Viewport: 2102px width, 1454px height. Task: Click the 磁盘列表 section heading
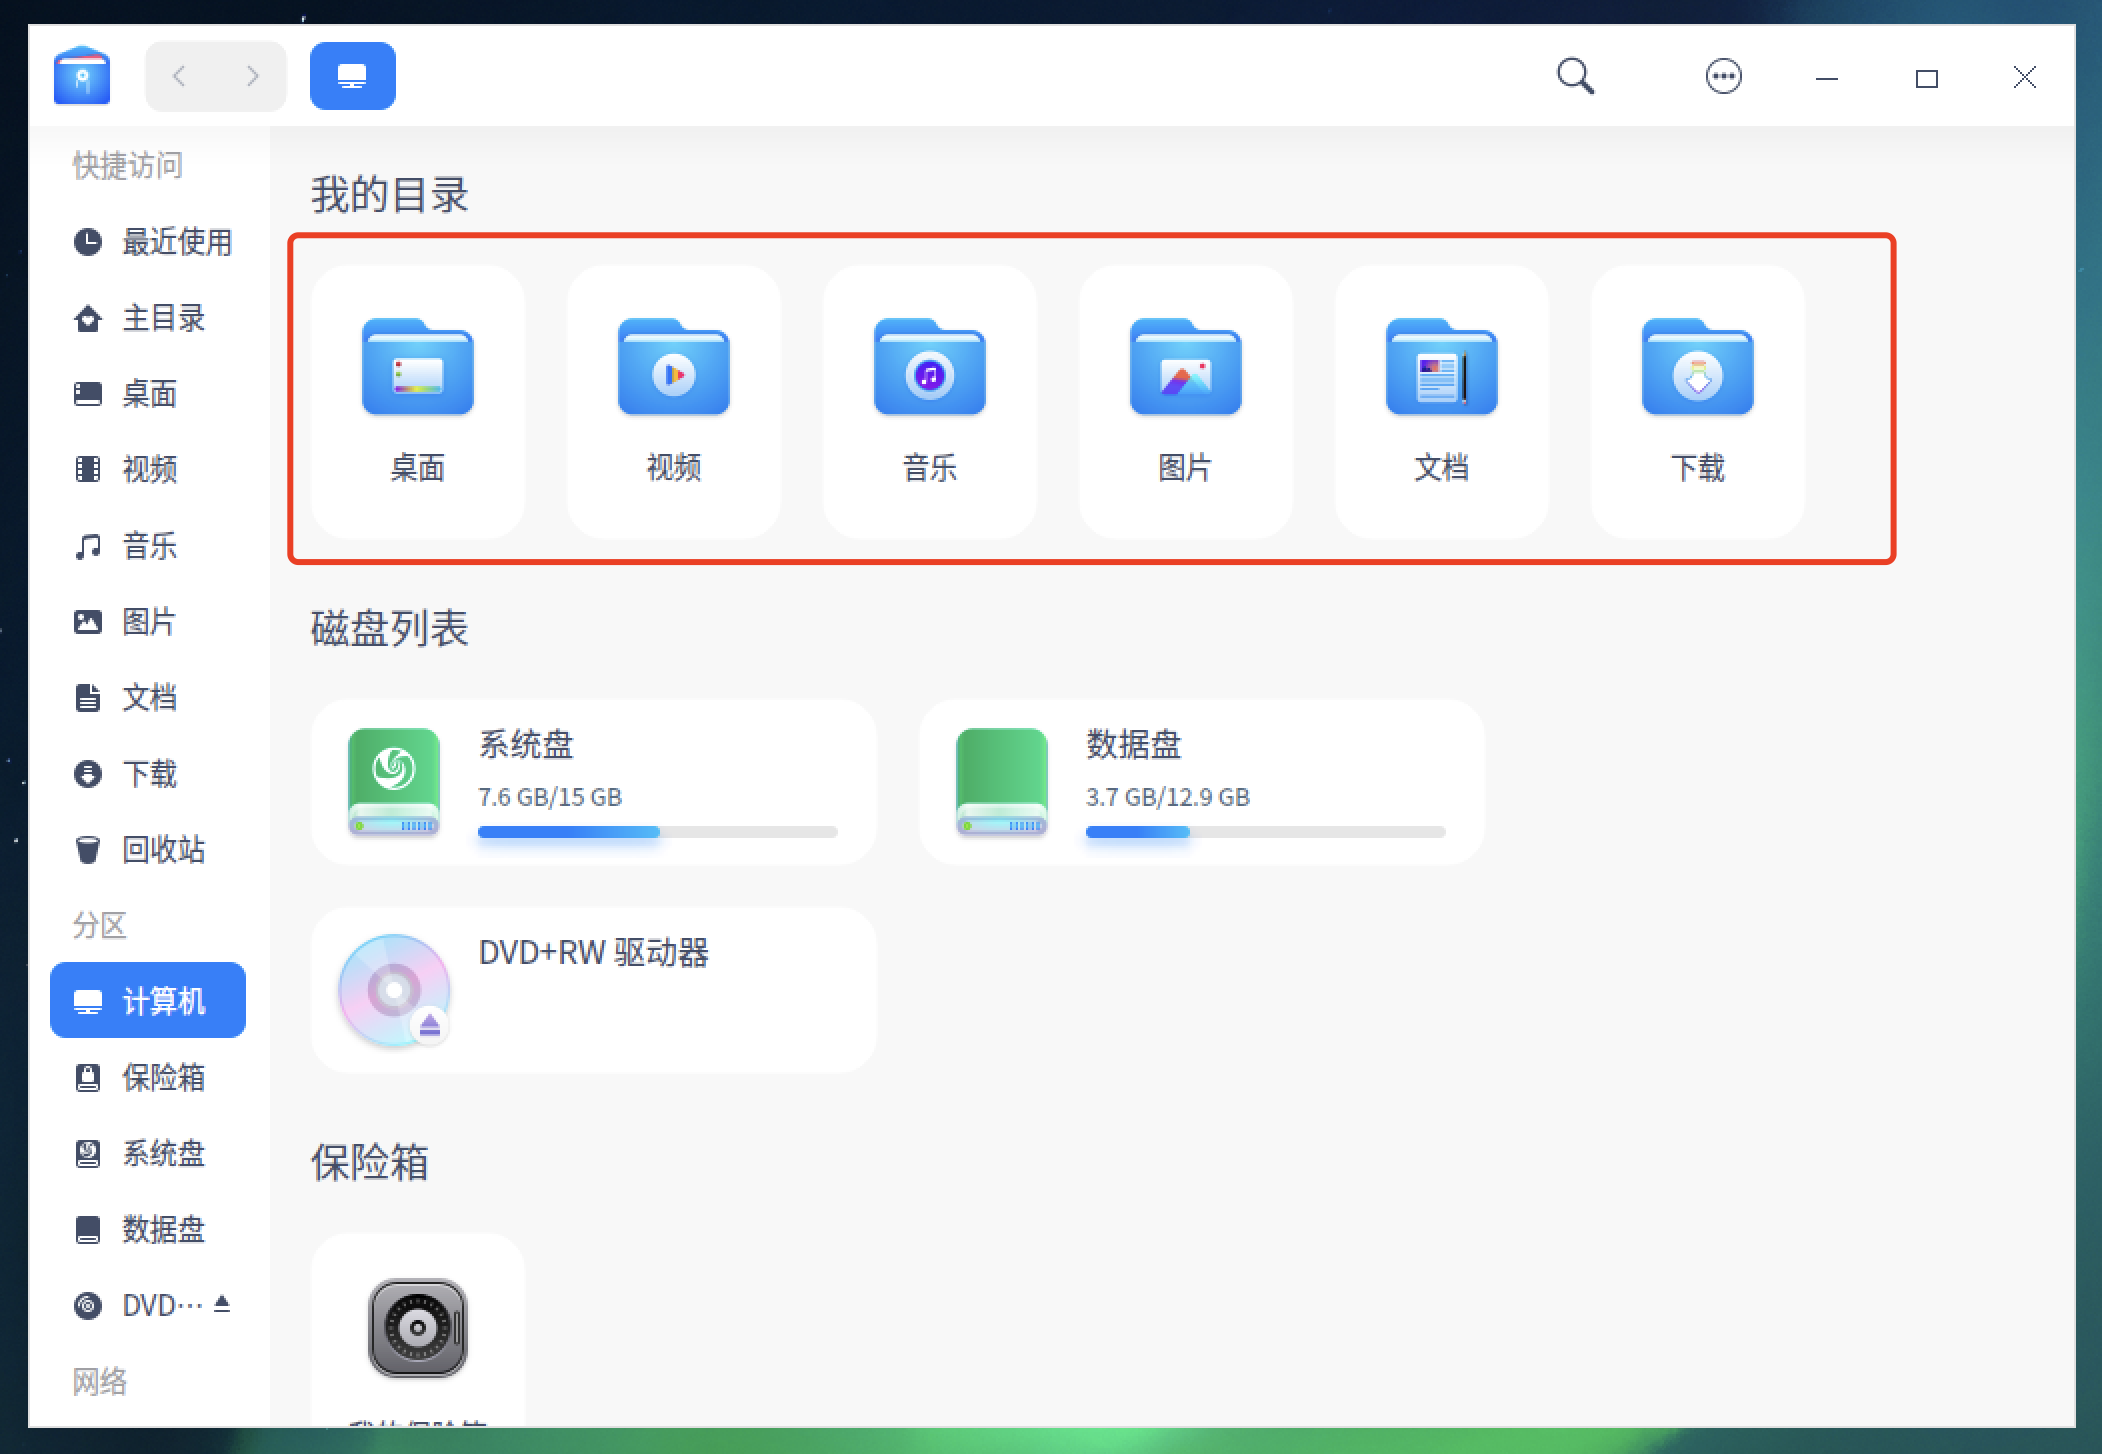pos(390,628)
